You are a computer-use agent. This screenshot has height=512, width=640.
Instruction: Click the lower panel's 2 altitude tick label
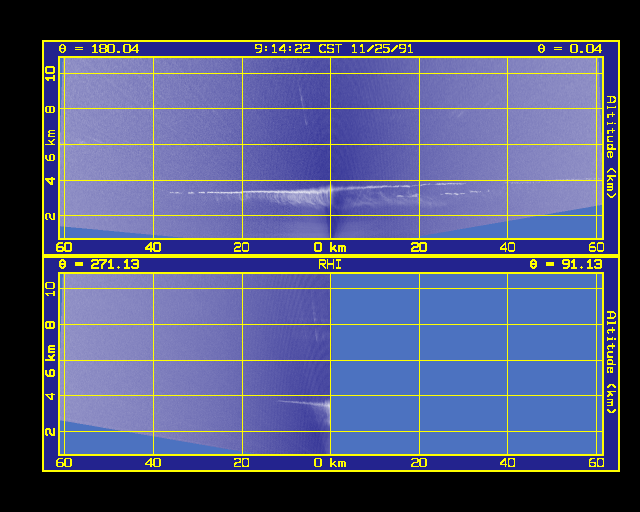pos(50,432)
